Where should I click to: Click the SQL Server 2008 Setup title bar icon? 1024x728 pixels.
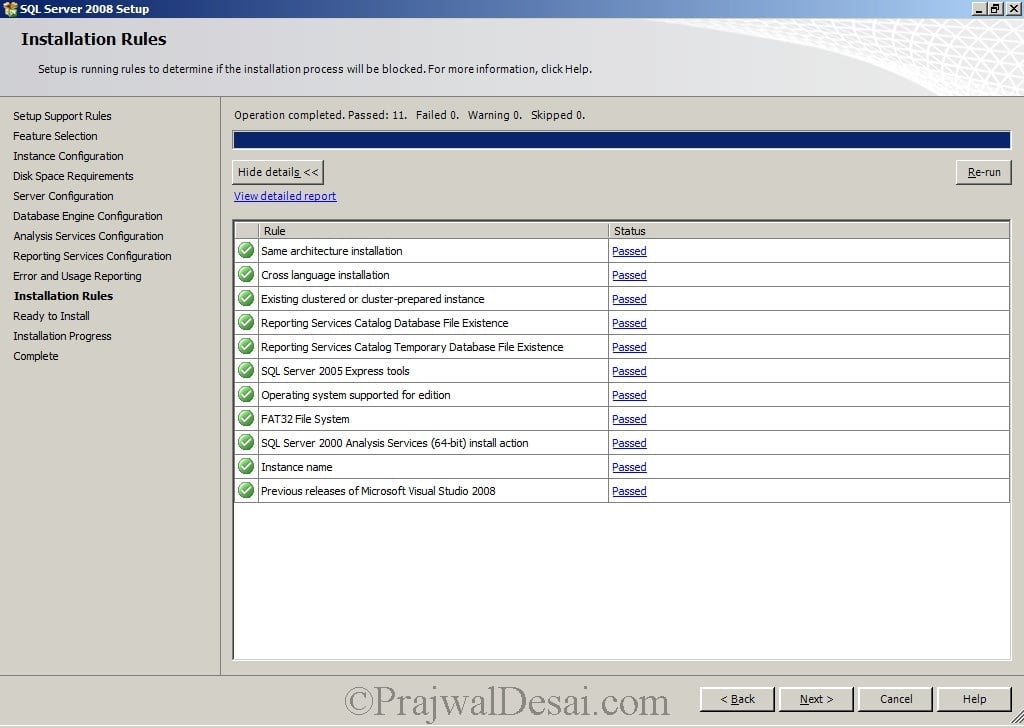tap(10, 8)
